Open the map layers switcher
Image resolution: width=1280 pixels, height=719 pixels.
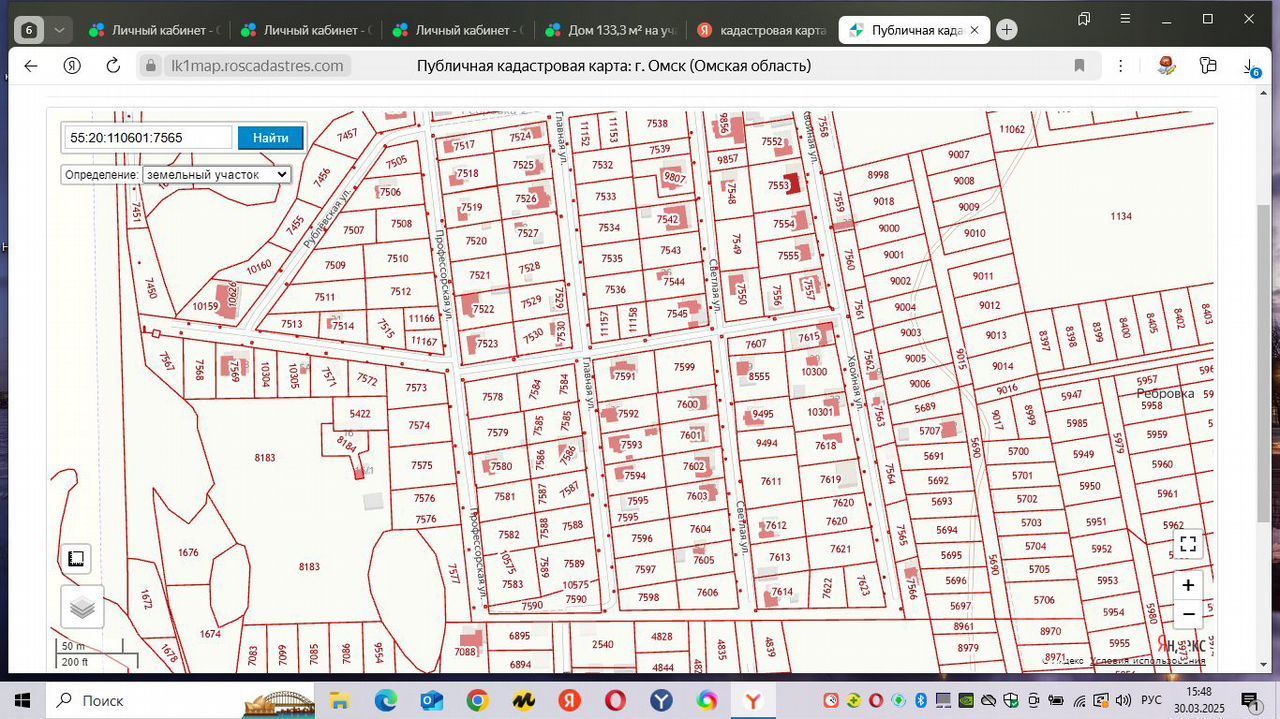pos(82,607)
